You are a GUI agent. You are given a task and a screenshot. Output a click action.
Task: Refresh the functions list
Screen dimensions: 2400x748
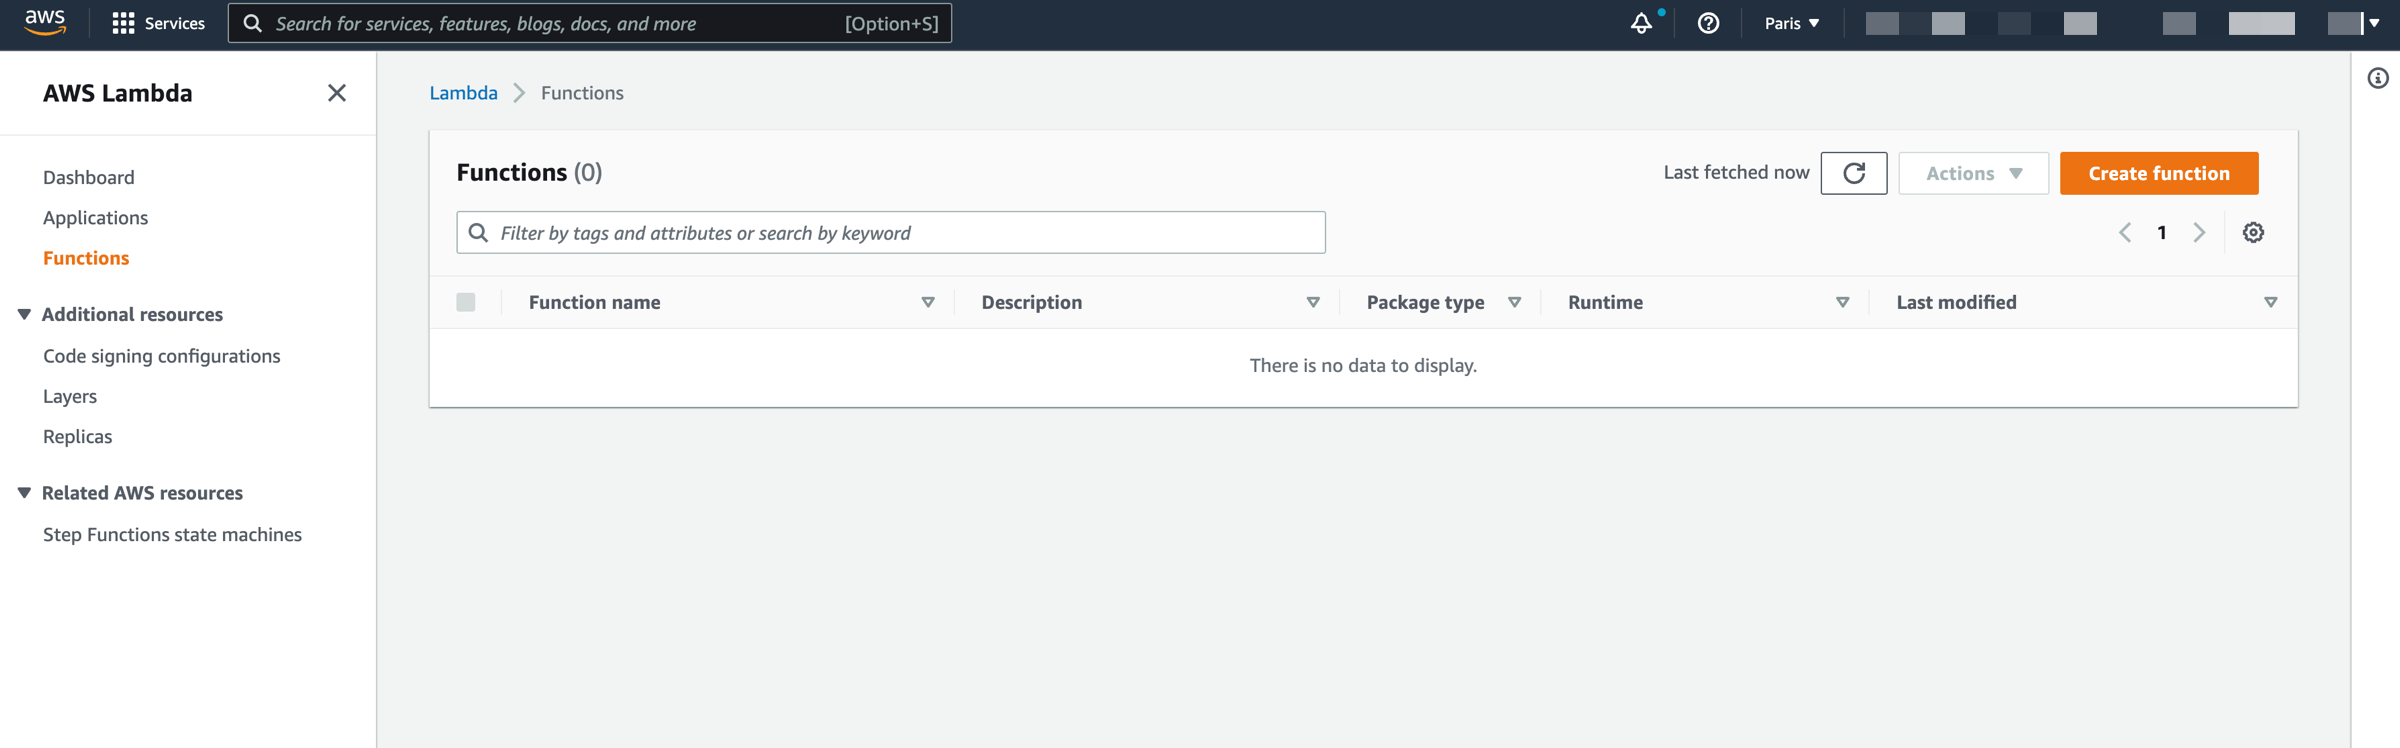tap(1853, 173)
